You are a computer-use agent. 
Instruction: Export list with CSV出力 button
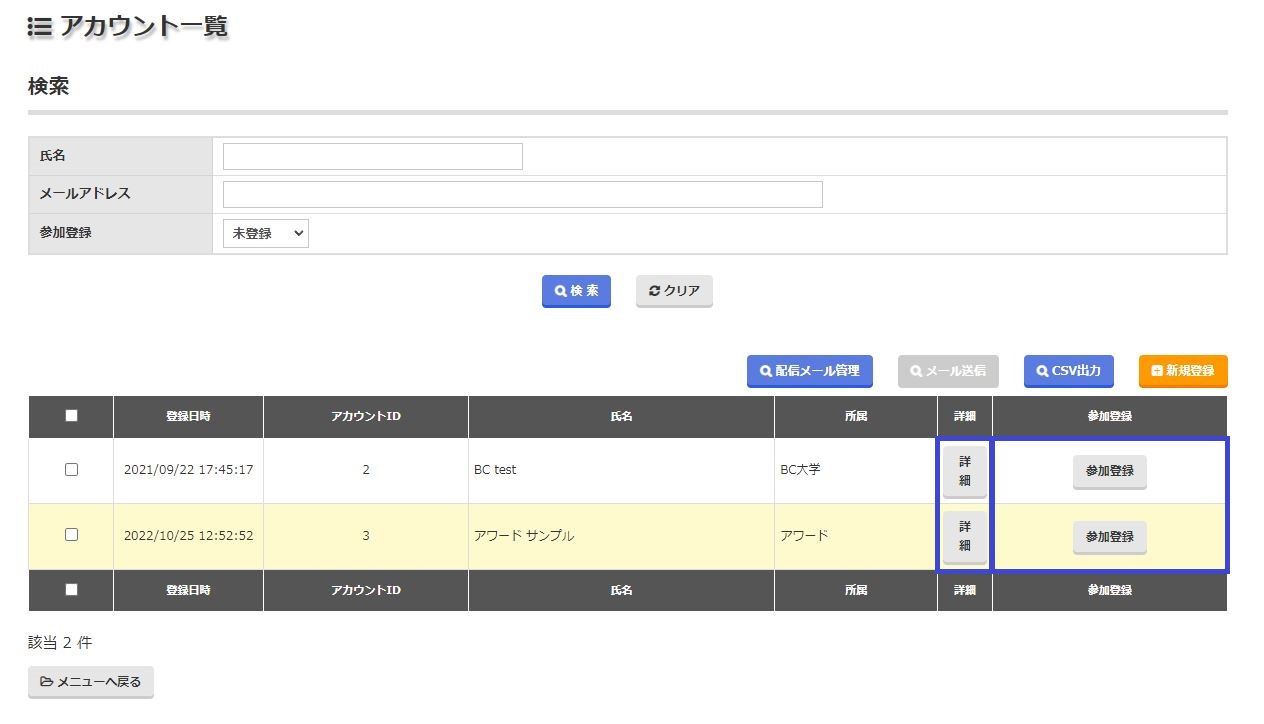1068,371
